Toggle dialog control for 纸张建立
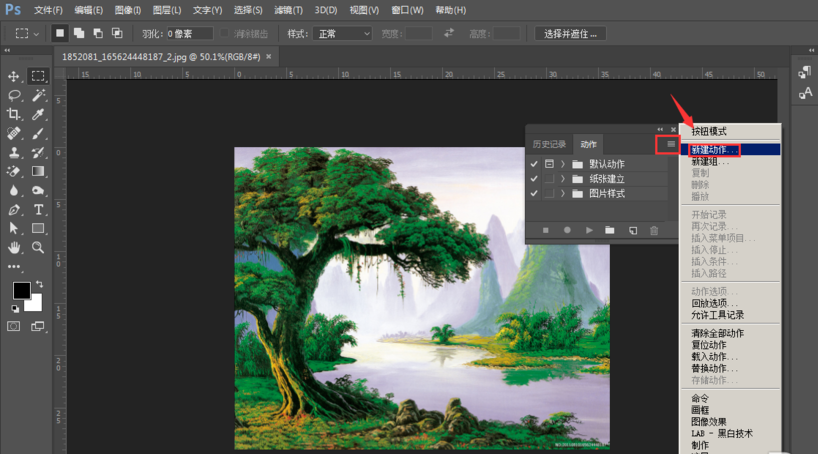 coord(549,178)
